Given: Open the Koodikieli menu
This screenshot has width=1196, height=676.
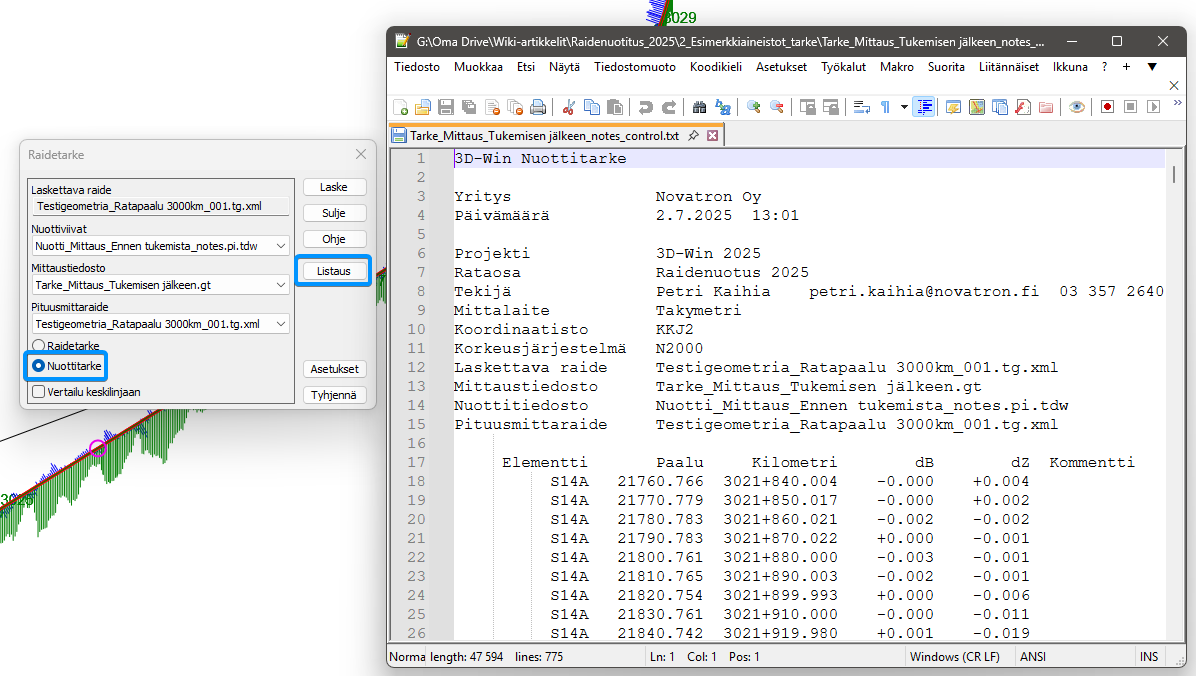Looking at the screenshot, I should click(x=715, y=67).
